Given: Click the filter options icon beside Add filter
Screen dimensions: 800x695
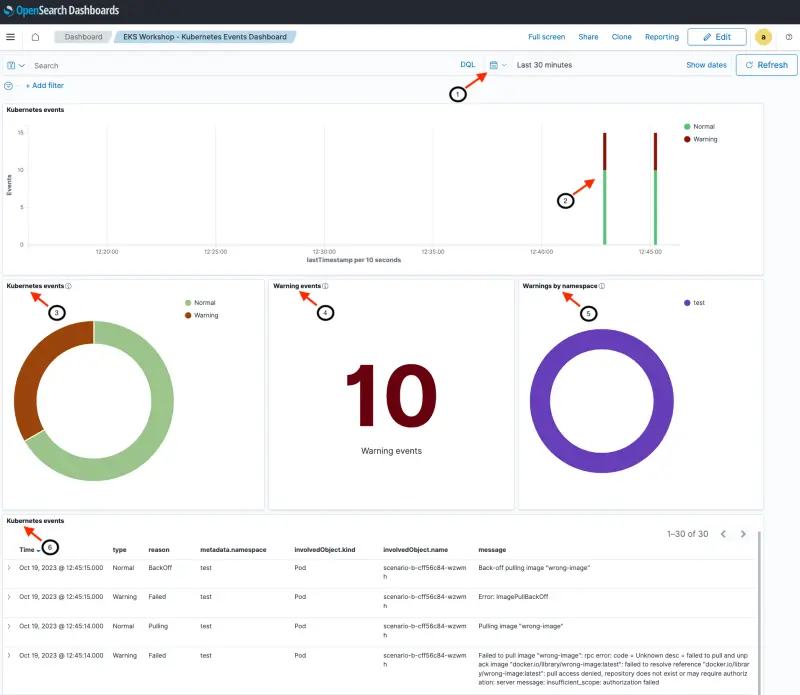Looking at the screenshot, I should (8, 85).
